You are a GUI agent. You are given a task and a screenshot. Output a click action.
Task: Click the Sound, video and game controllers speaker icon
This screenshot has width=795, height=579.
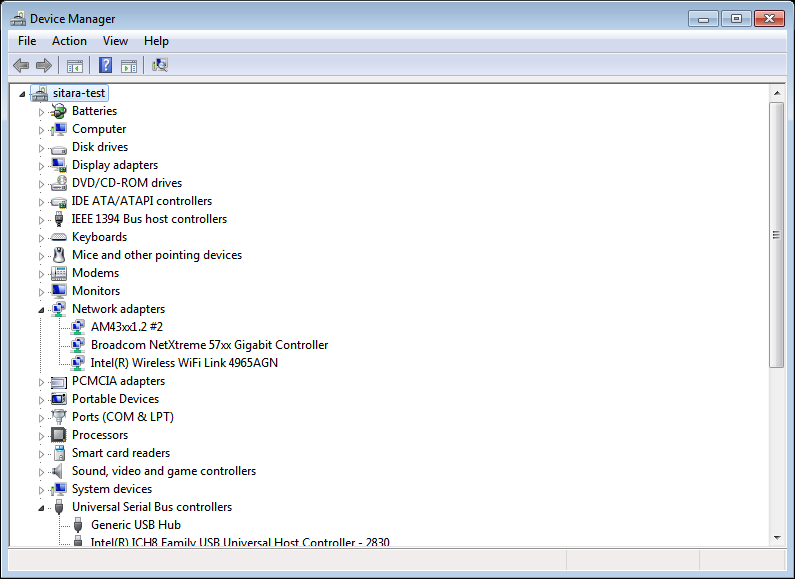click(58, 471)
